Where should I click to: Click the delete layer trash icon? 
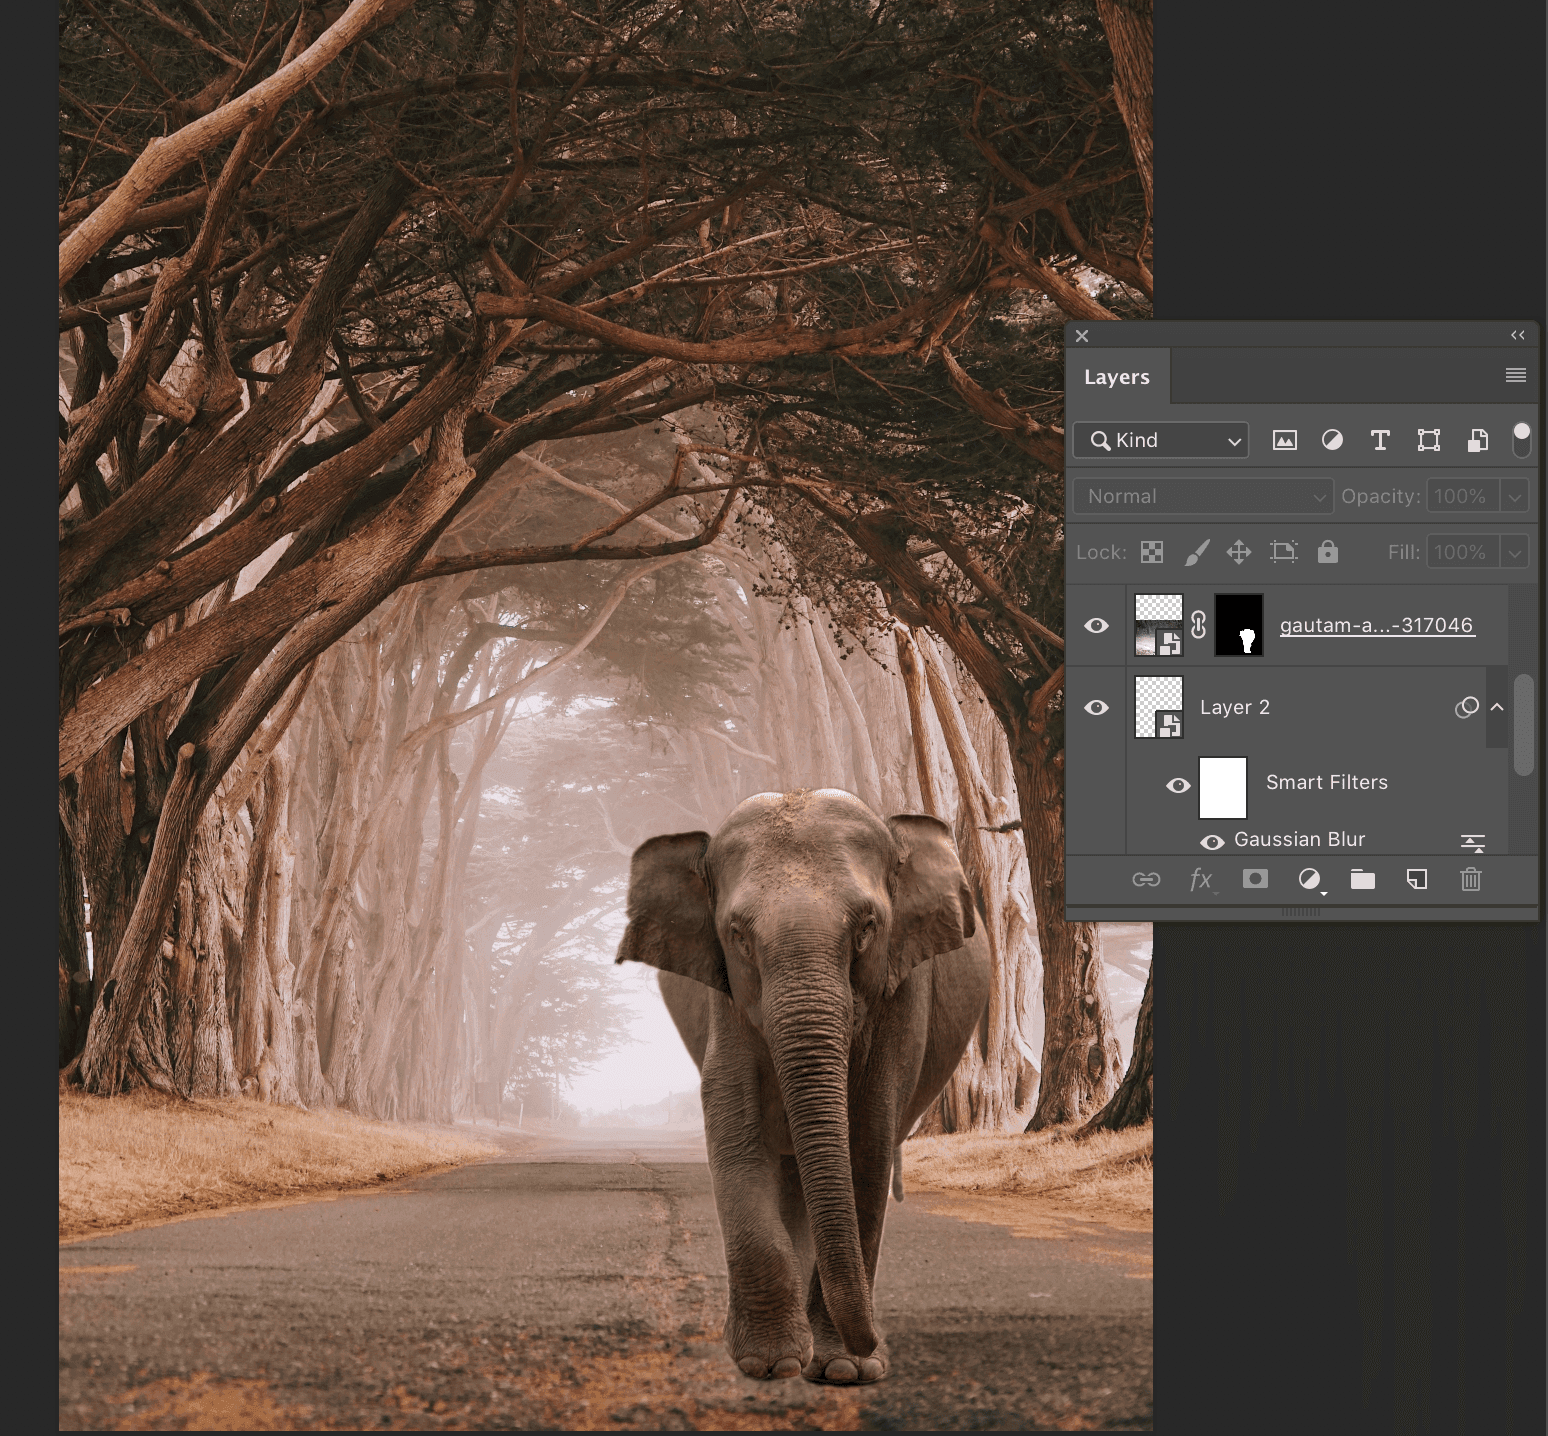click(x=1470, y=879)
